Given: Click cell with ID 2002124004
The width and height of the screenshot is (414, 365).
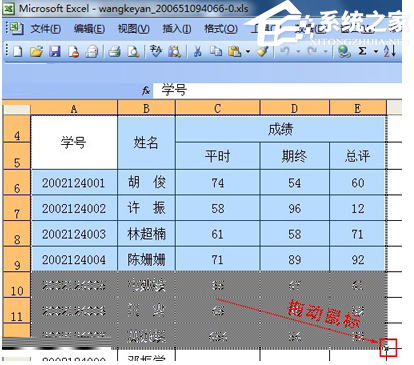Looking at the screenshot, I should click(74, 260).
